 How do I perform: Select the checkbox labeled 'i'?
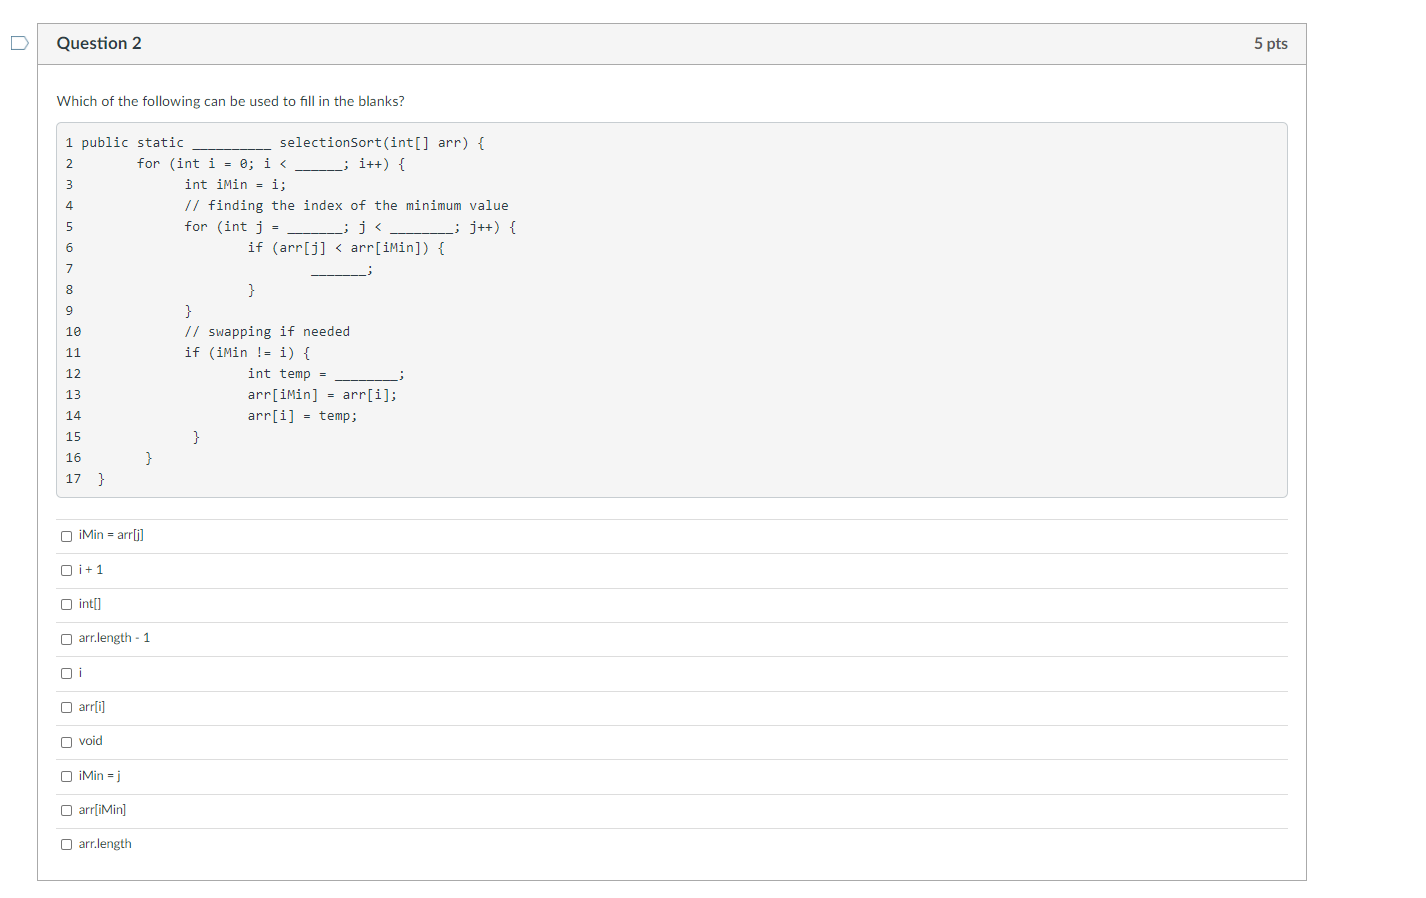pyautogui.click(x=66, y=673)
